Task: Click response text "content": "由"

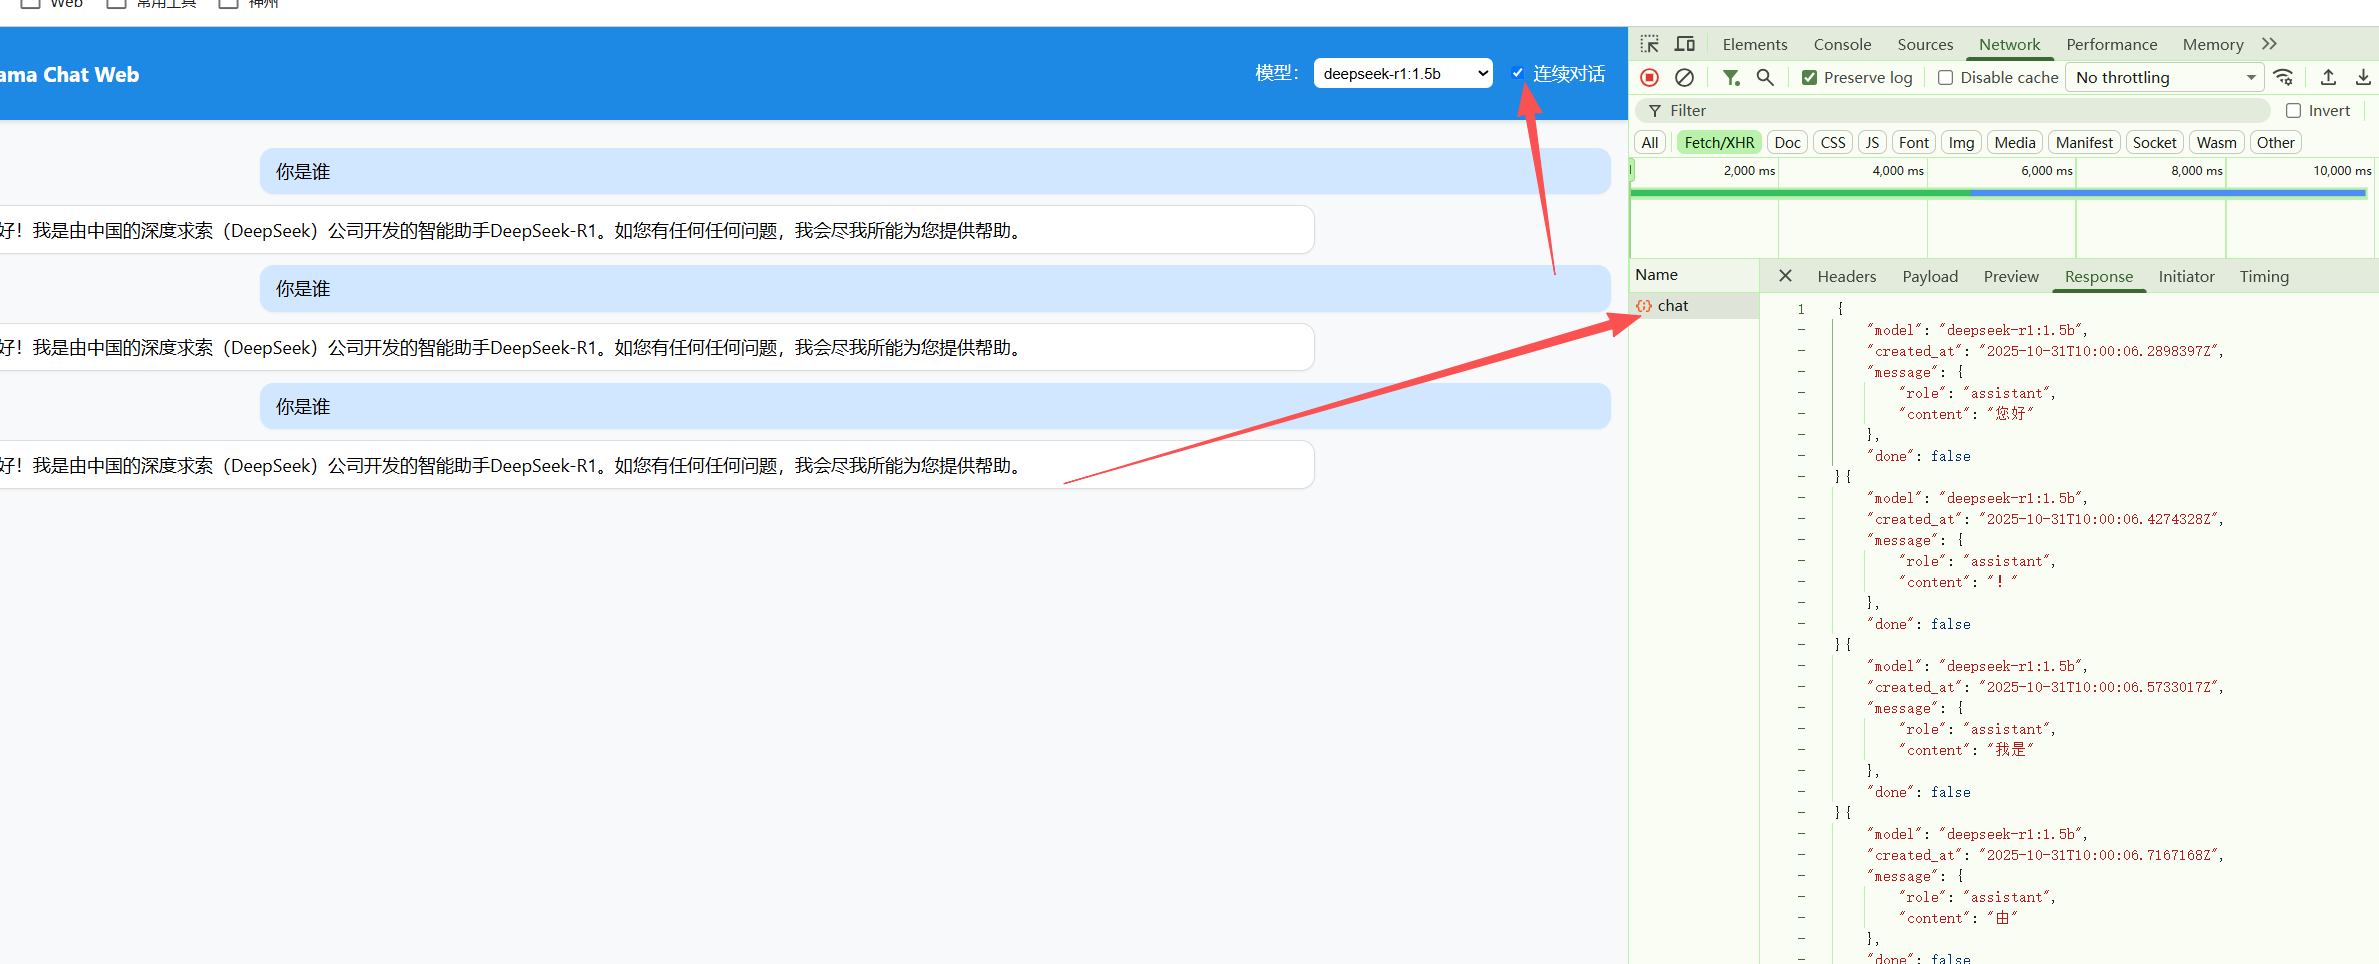Action: (x=1960, y=918)
